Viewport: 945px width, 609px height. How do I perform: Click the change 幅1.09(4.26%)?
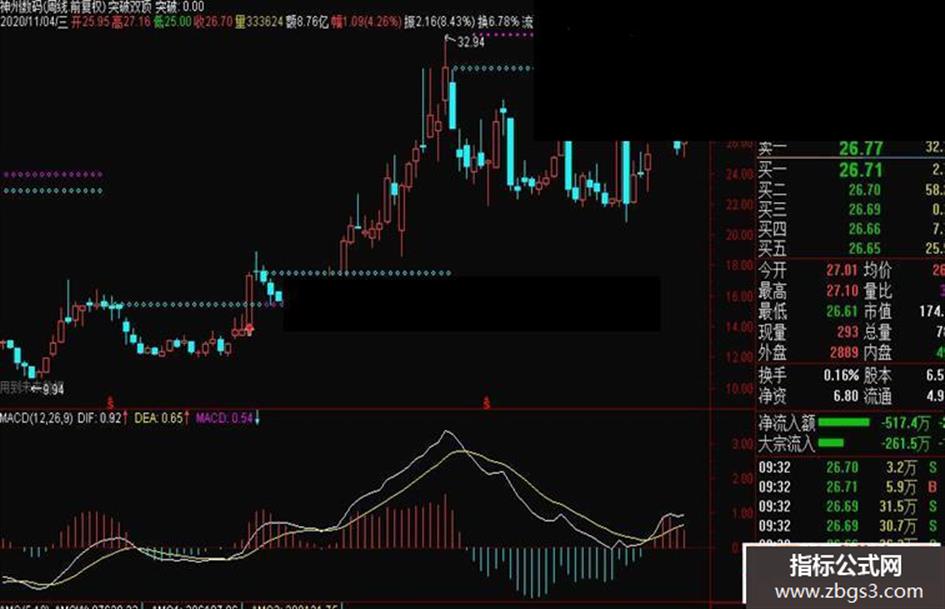[366, 22]
